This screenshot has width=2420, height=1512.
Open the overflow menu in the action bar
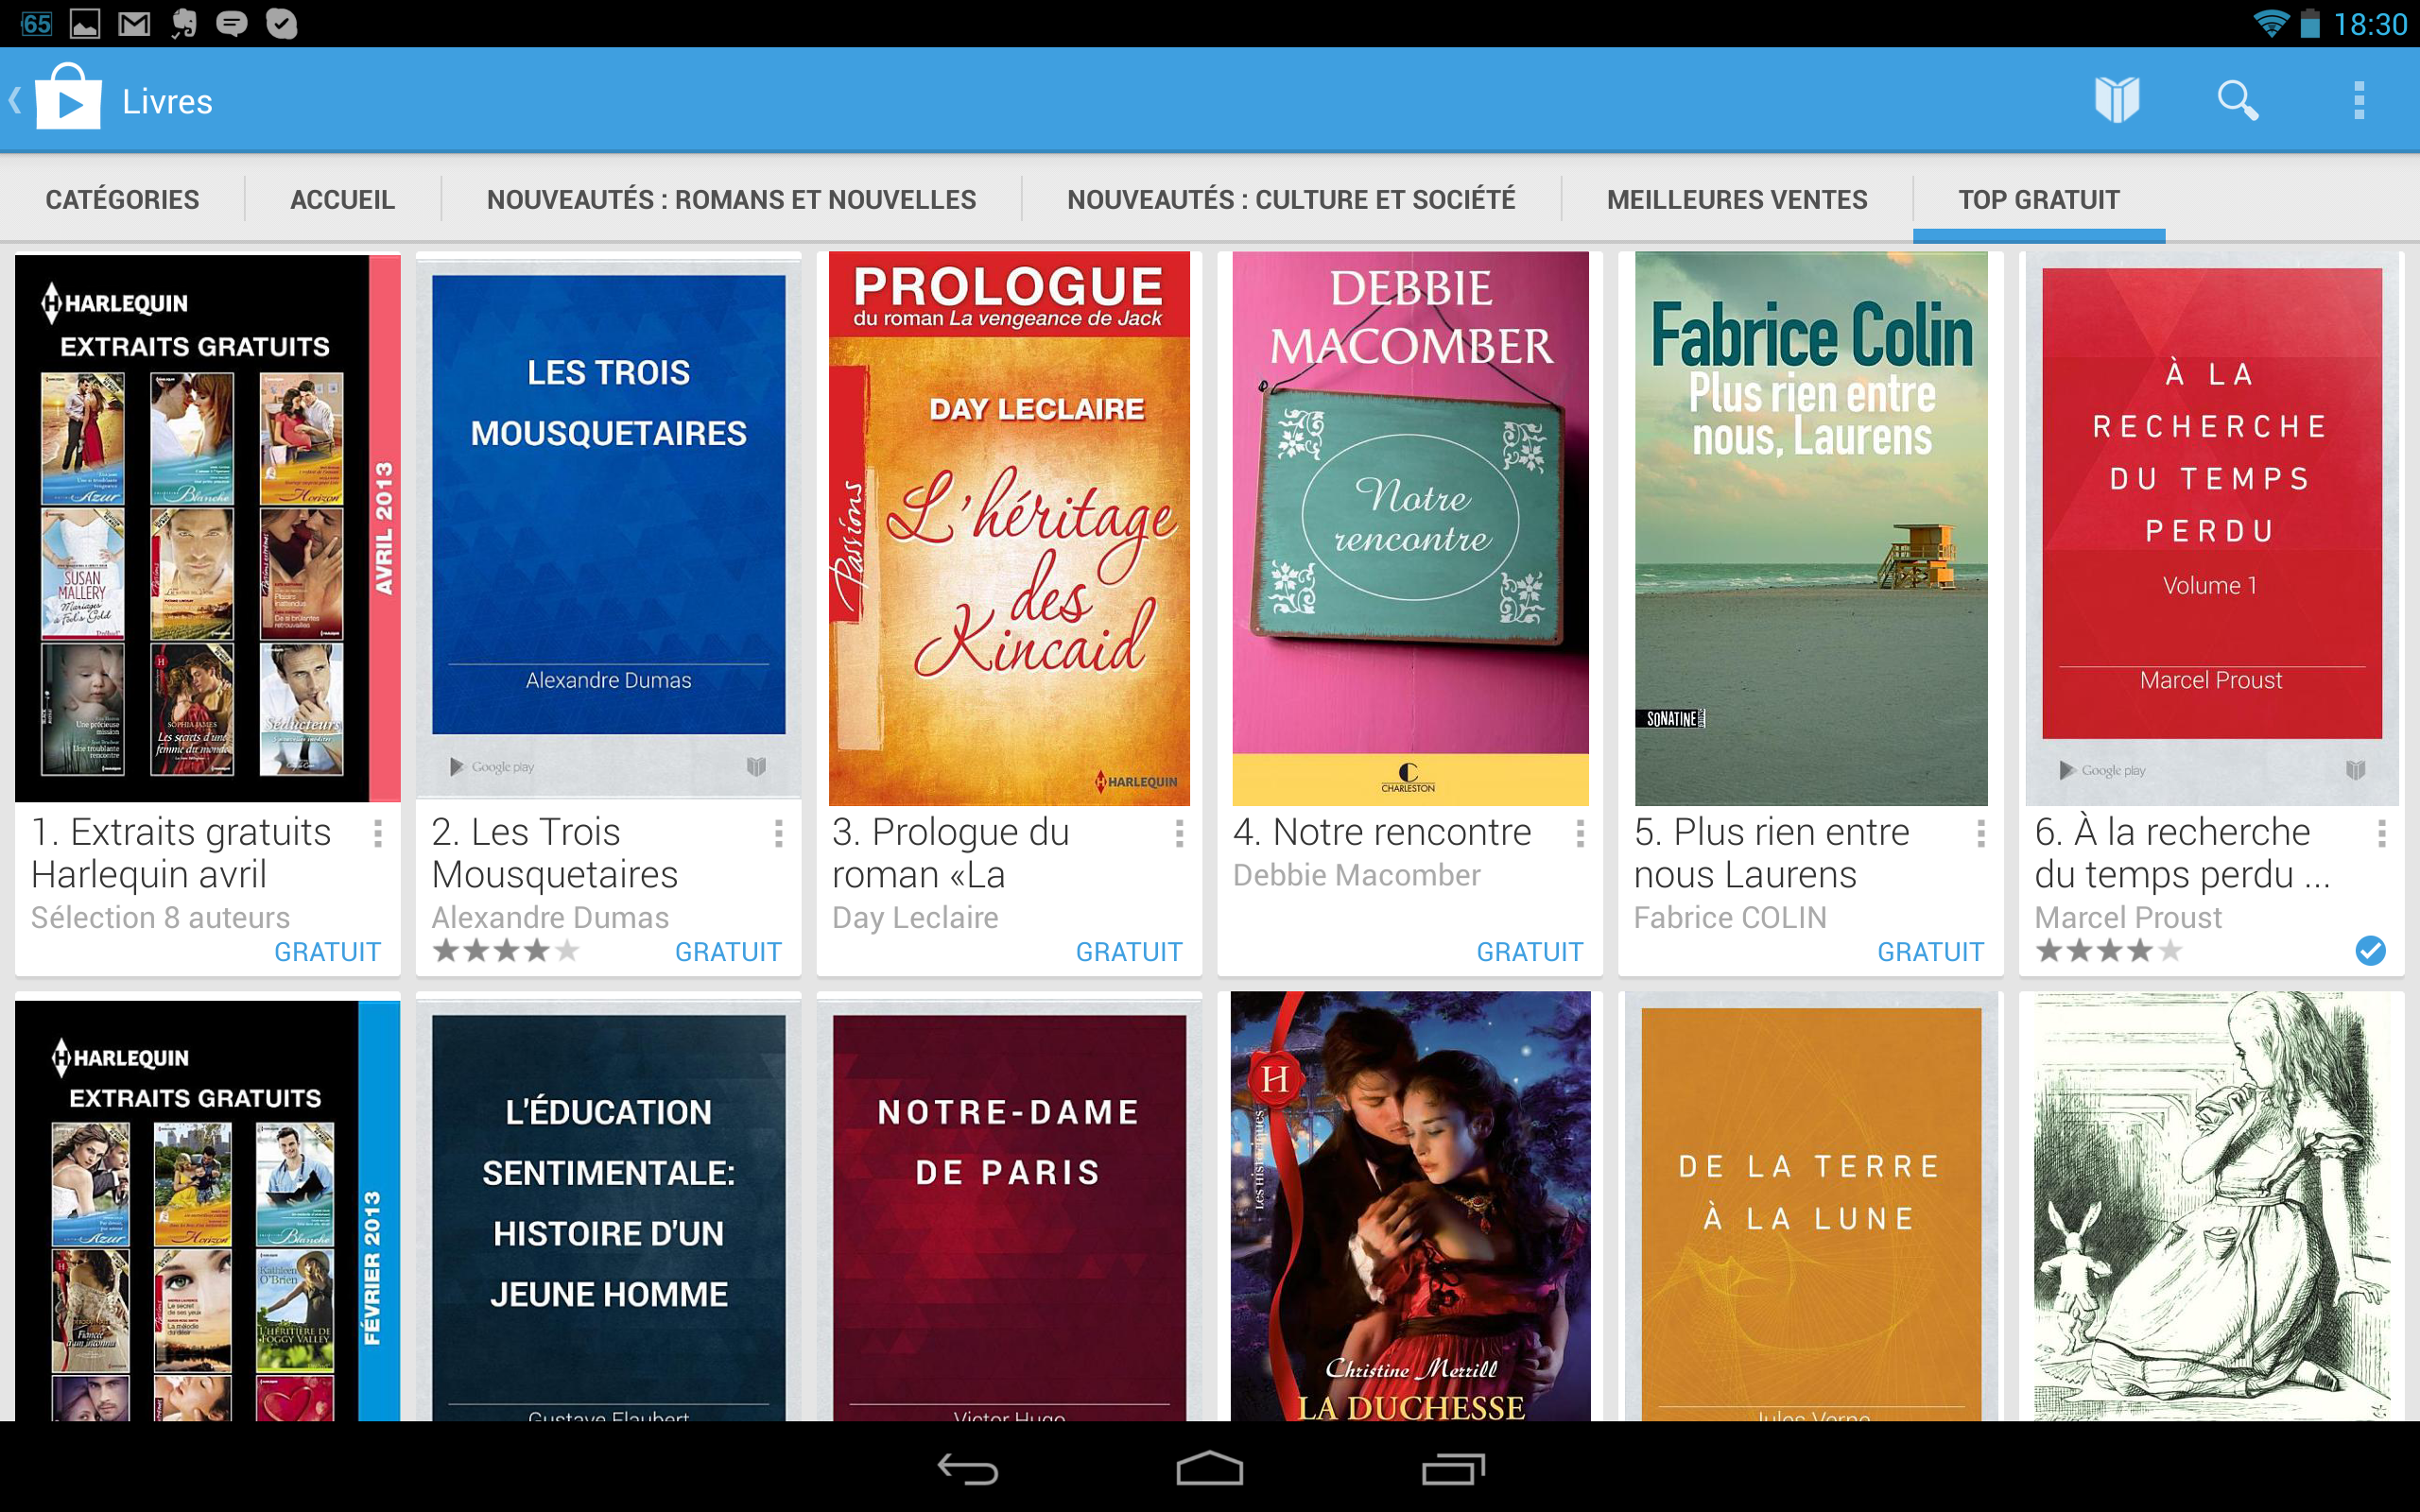[2359, 100]
